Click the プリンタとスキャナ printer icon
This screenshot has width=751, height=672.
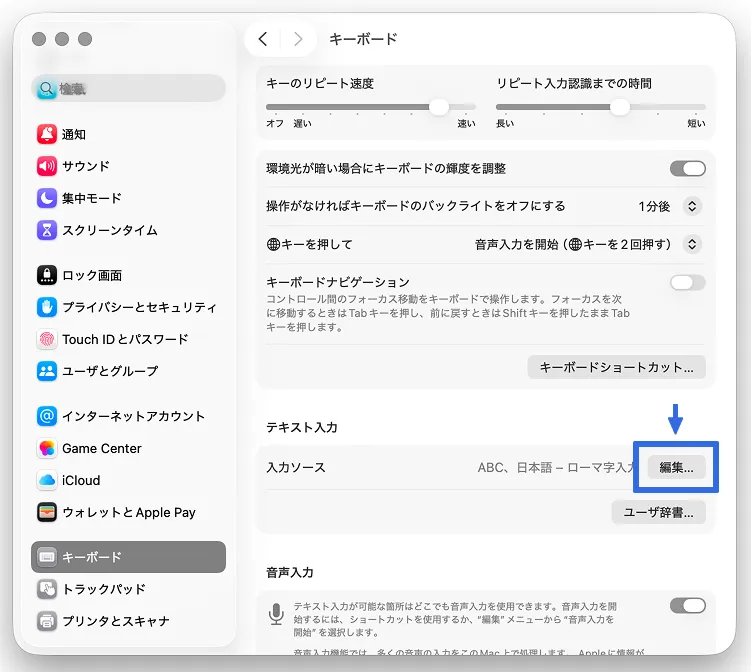pos(47,621)
